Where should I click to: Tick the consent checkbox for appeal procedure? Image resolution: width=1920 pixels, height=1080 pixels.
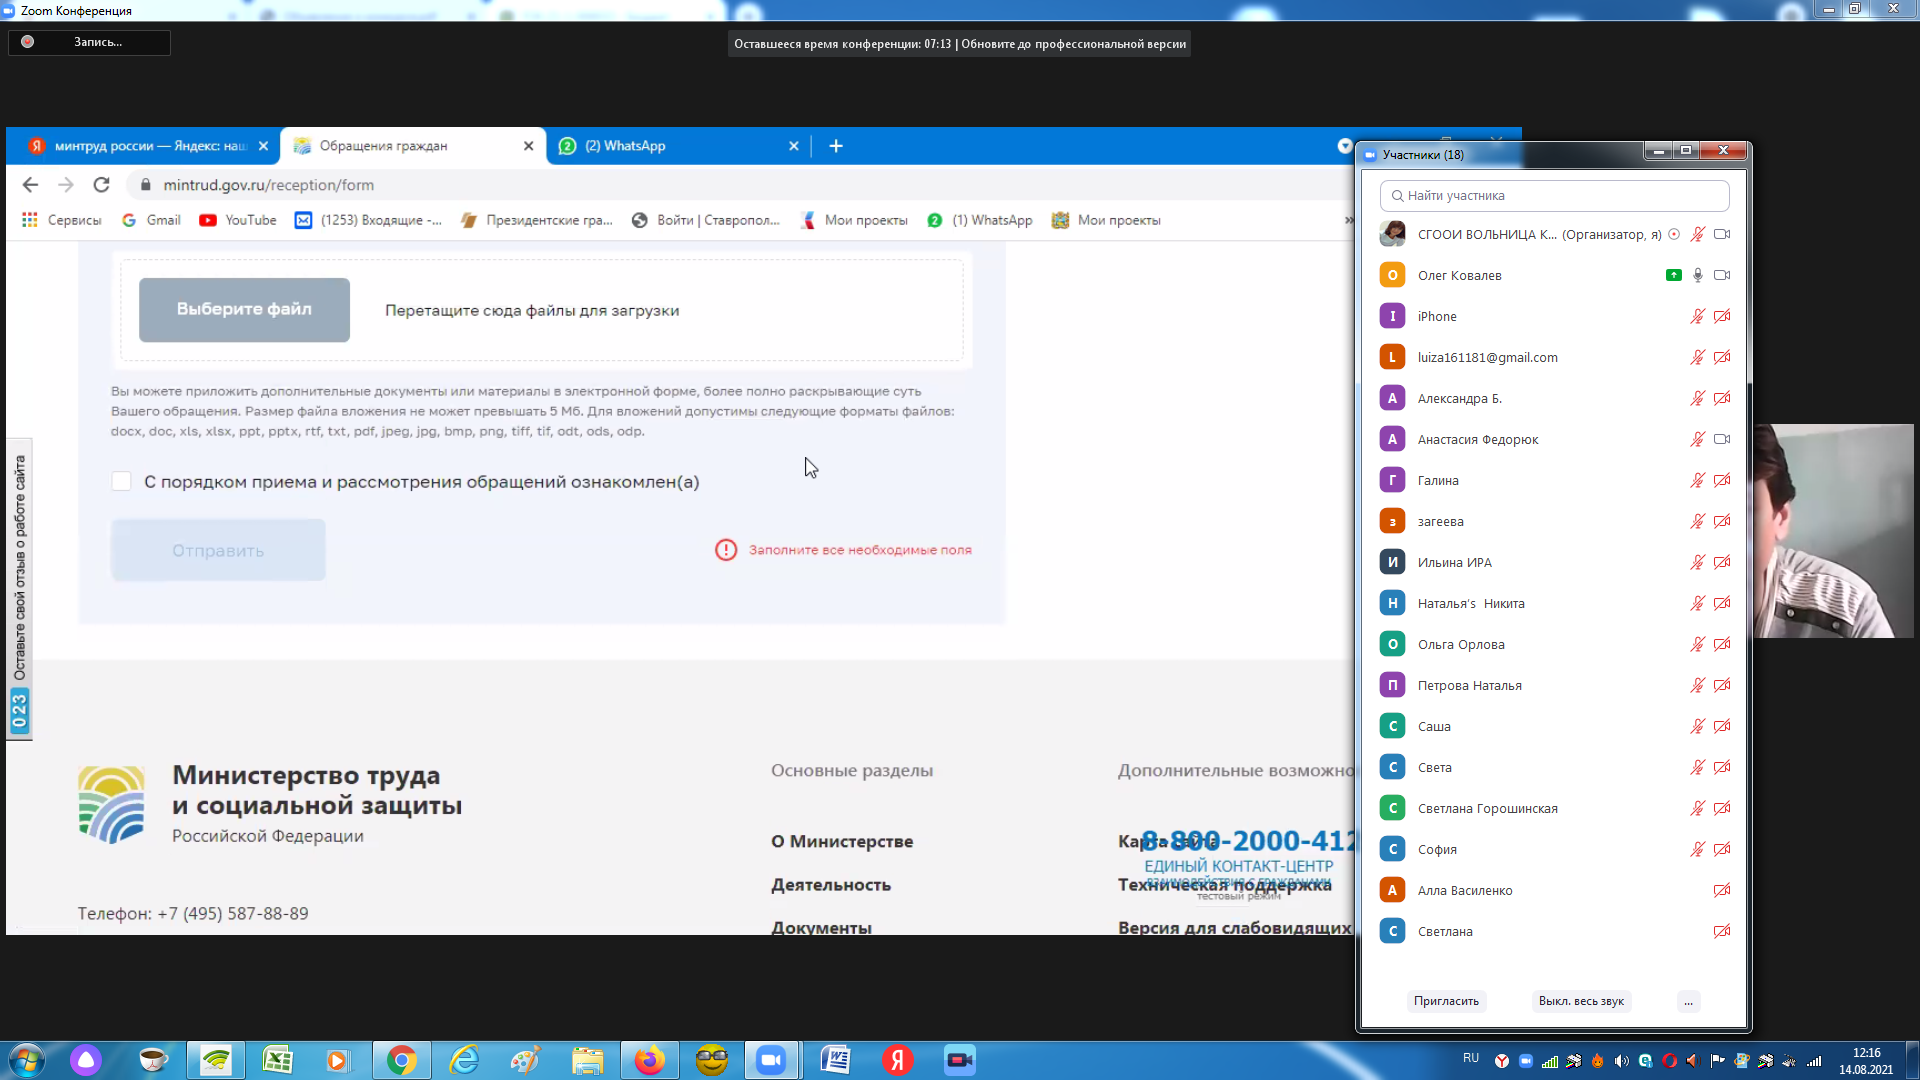click(121, 481)
